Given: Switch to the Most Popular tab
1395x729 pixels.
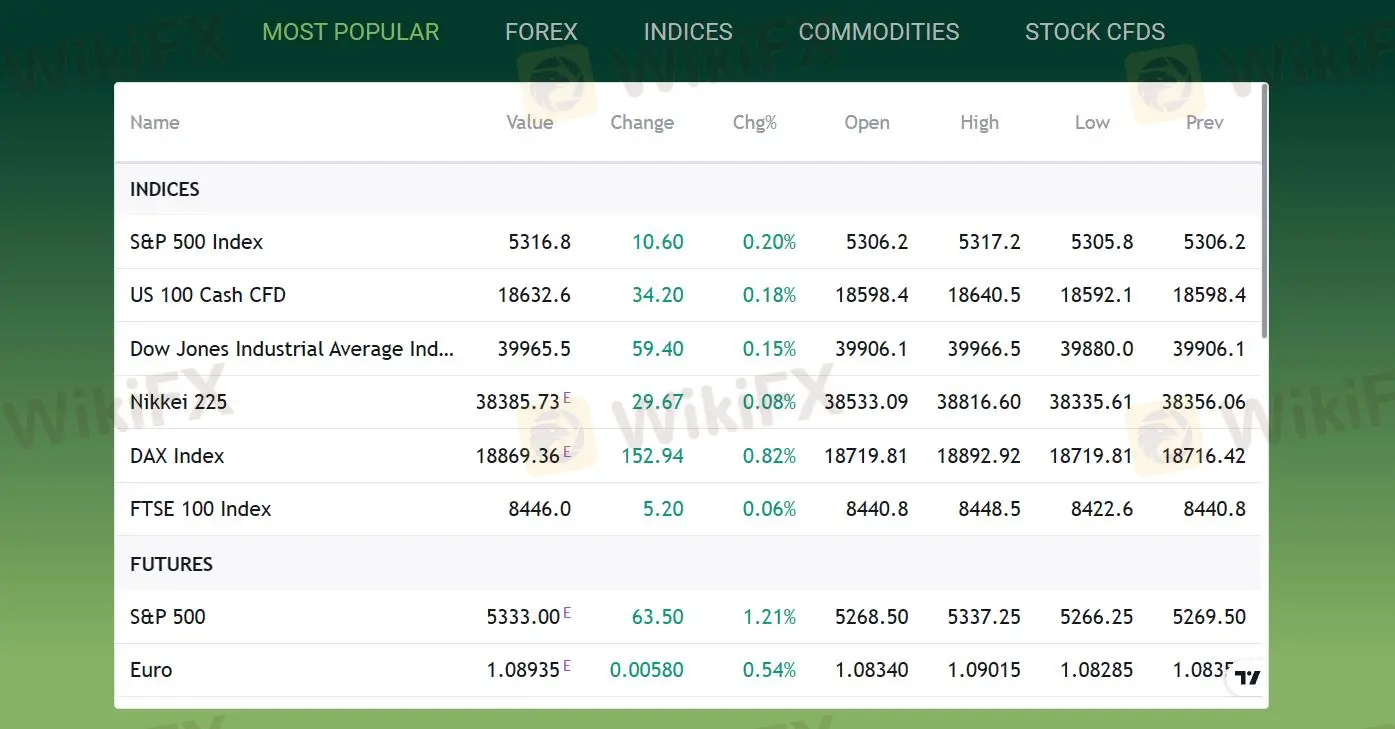Looking at the screenshot, I should (x=350, y=32).
